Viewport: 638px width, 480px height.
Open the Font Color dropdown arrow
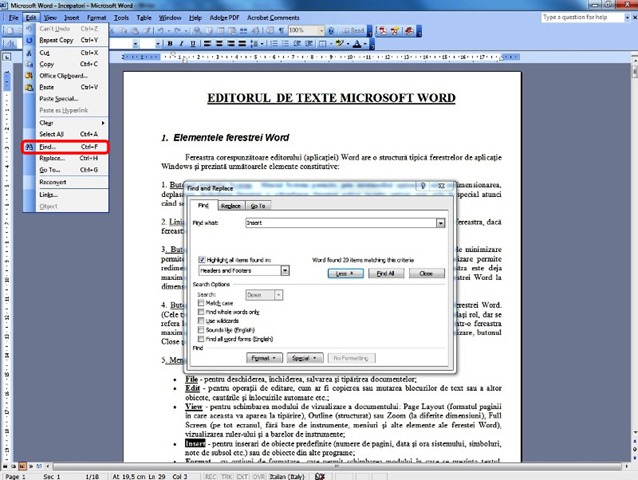pos(365,44)
